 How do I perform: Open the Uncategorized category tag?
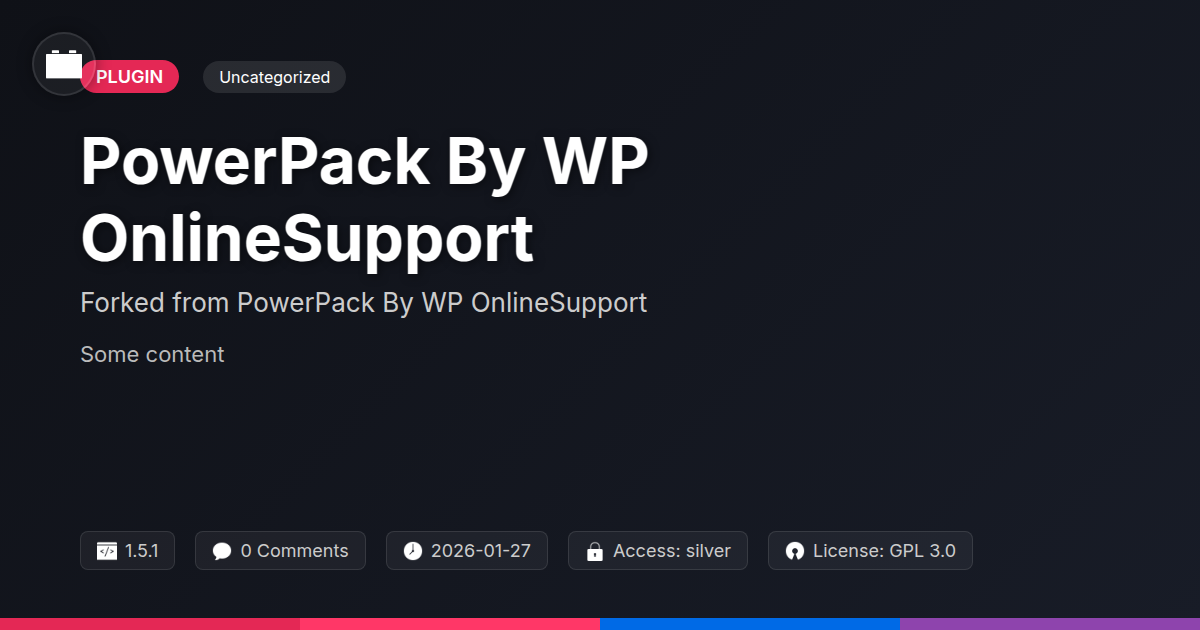[x=274, y=77]
